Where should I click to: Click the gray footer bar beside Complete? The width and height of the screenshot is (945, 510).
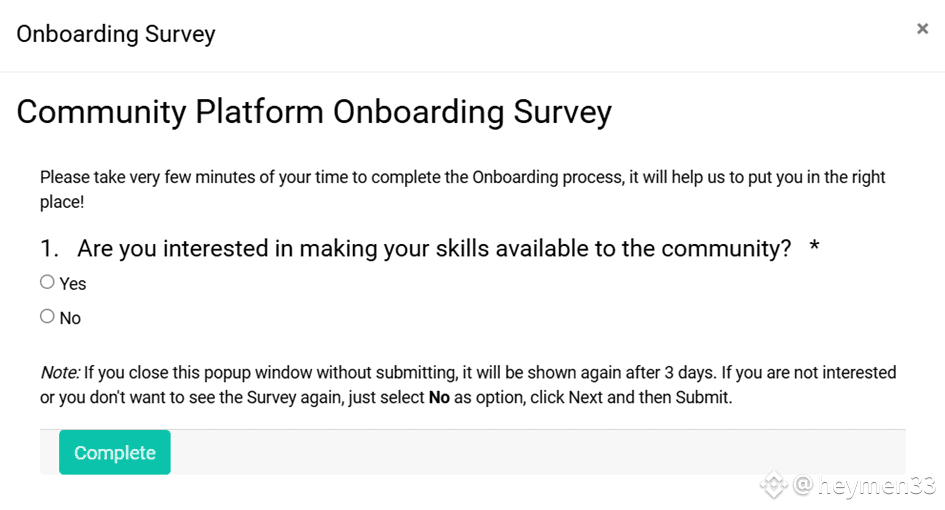(x=538, y=452)
